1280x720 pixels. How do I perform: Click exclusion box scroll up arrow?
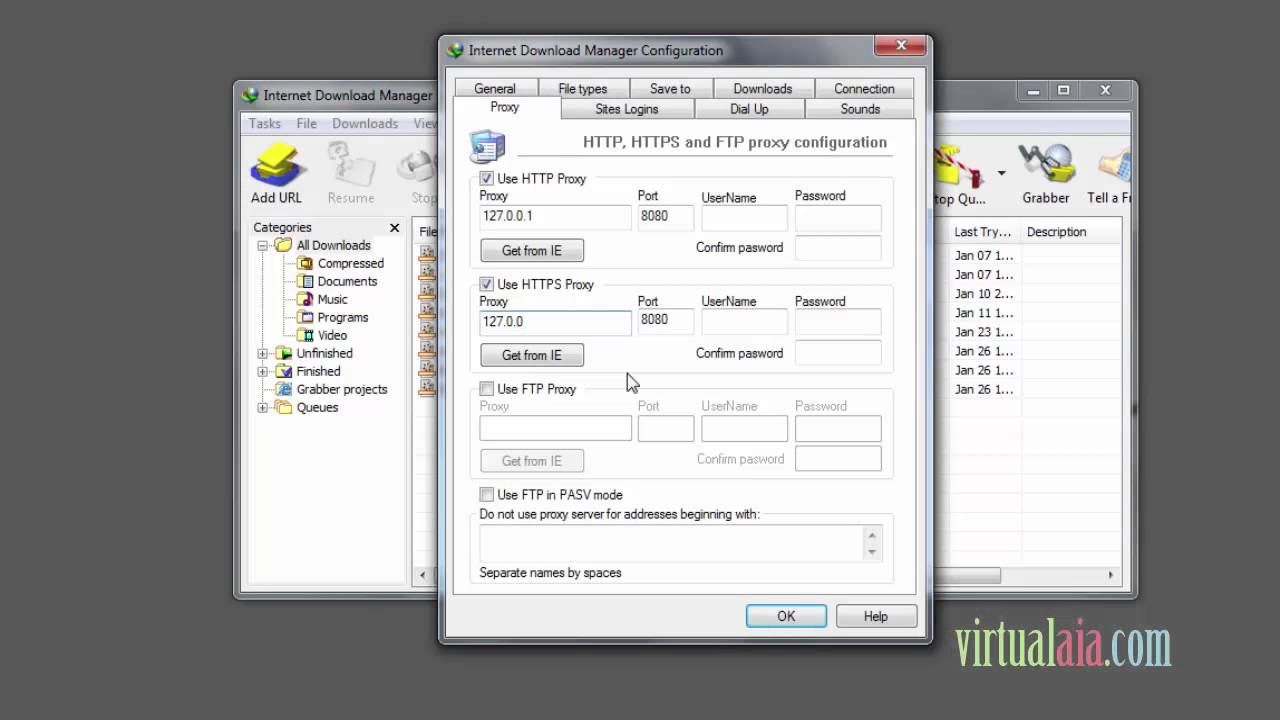872,534
